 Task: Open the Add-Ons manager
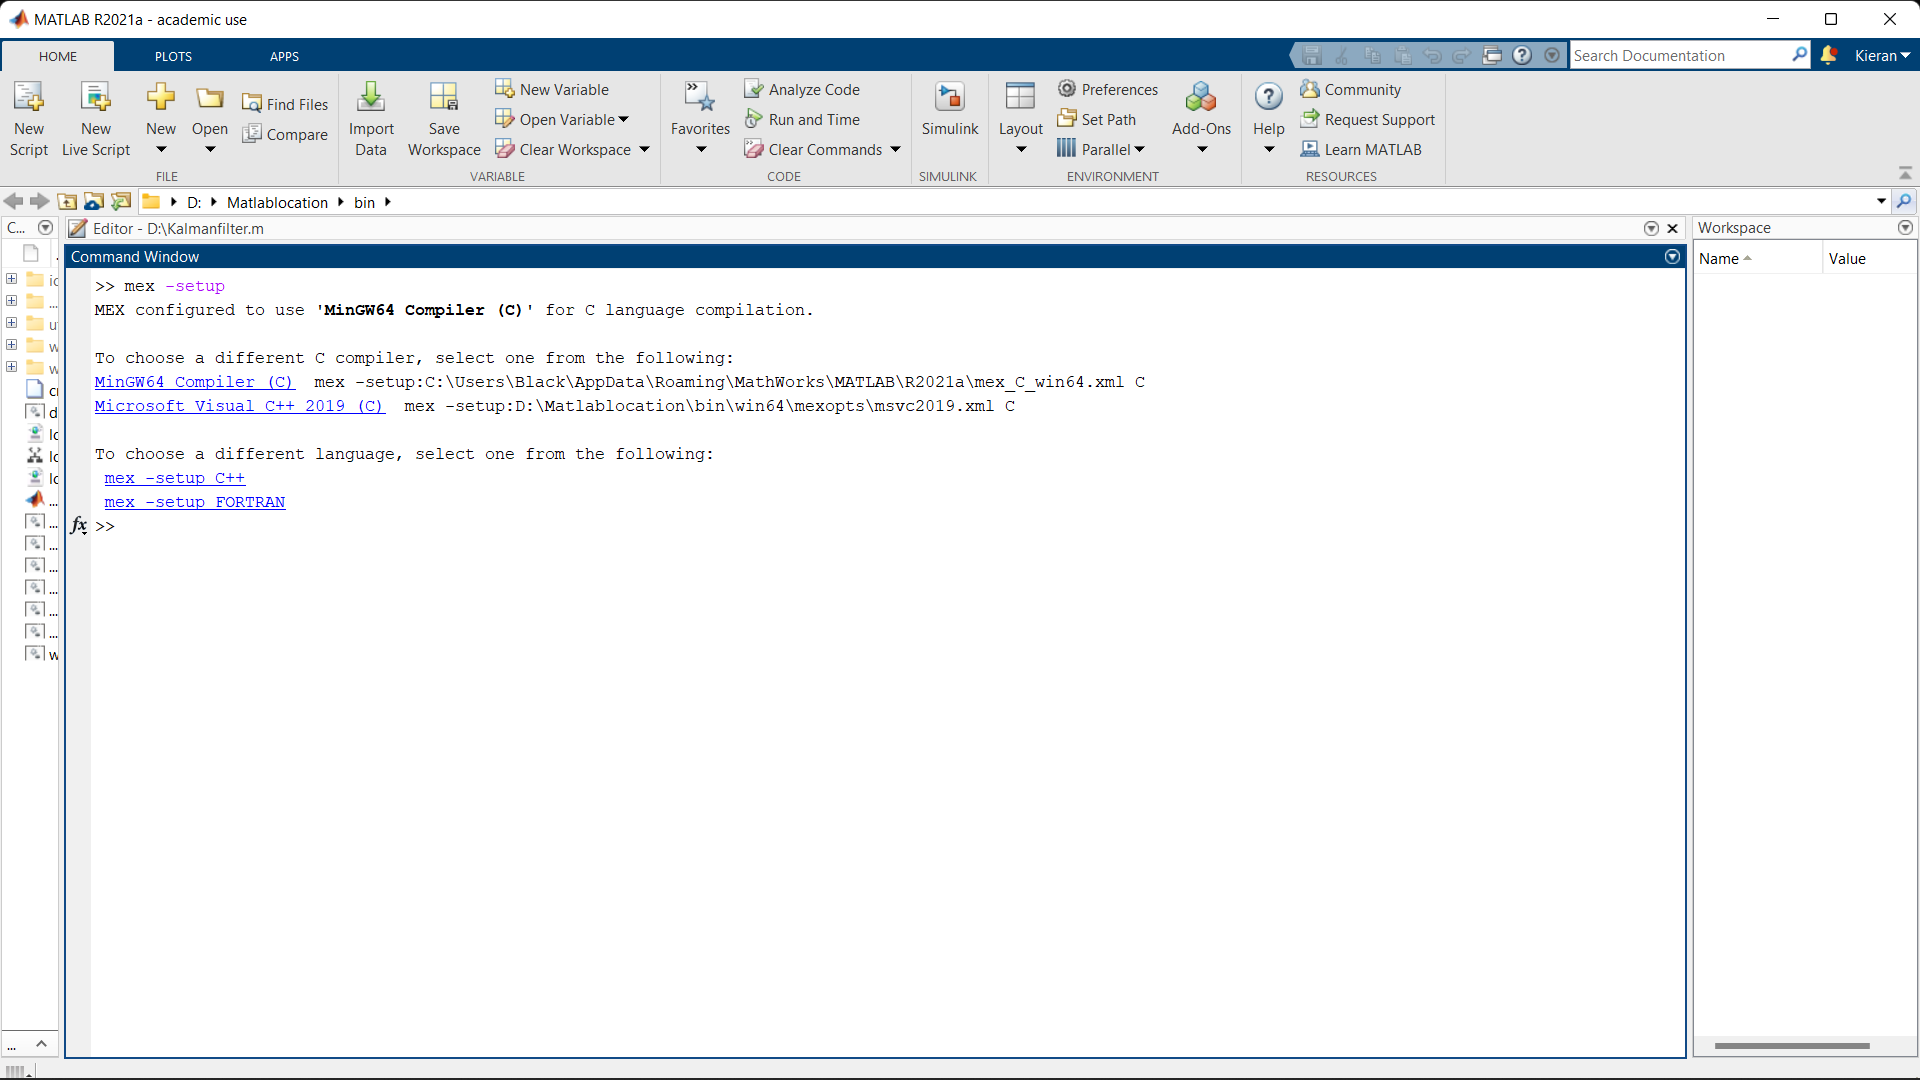pyautogui.click(x=1201, y=110)
